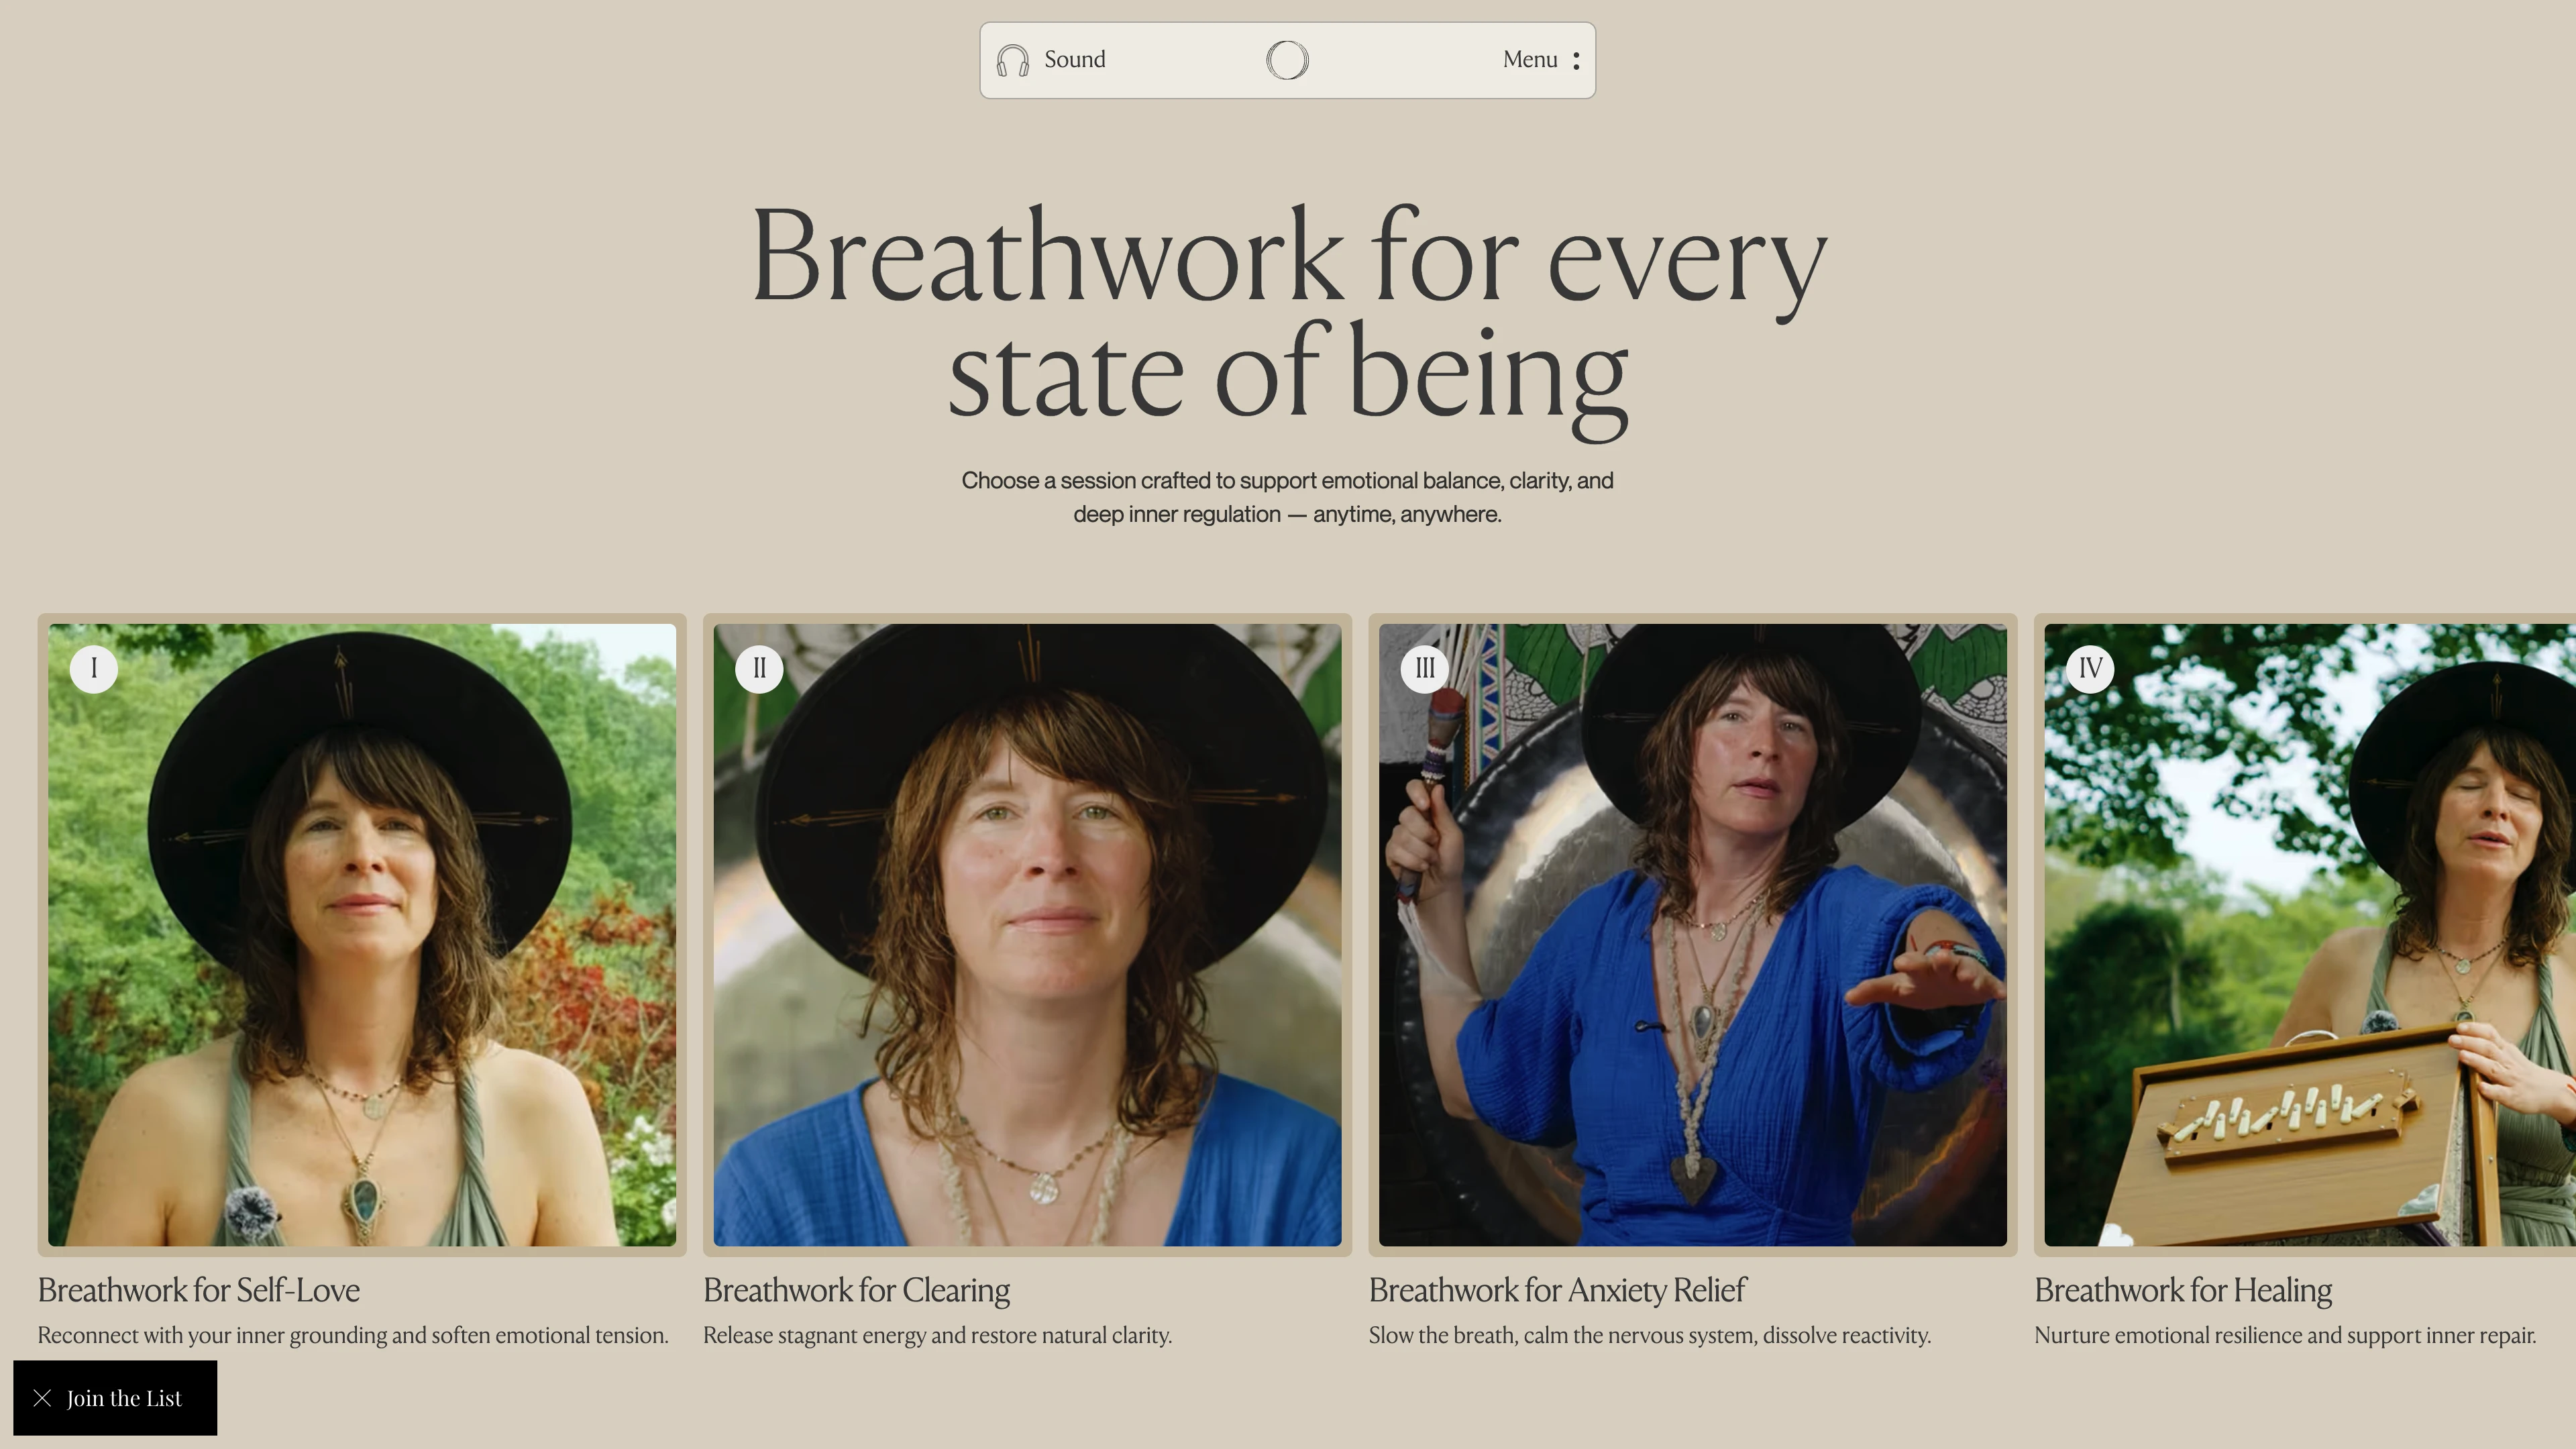The width and height of the screenshot is (2576, 1449).
Task: Click the headphones Sound icon
Action: coord(1012,60)
